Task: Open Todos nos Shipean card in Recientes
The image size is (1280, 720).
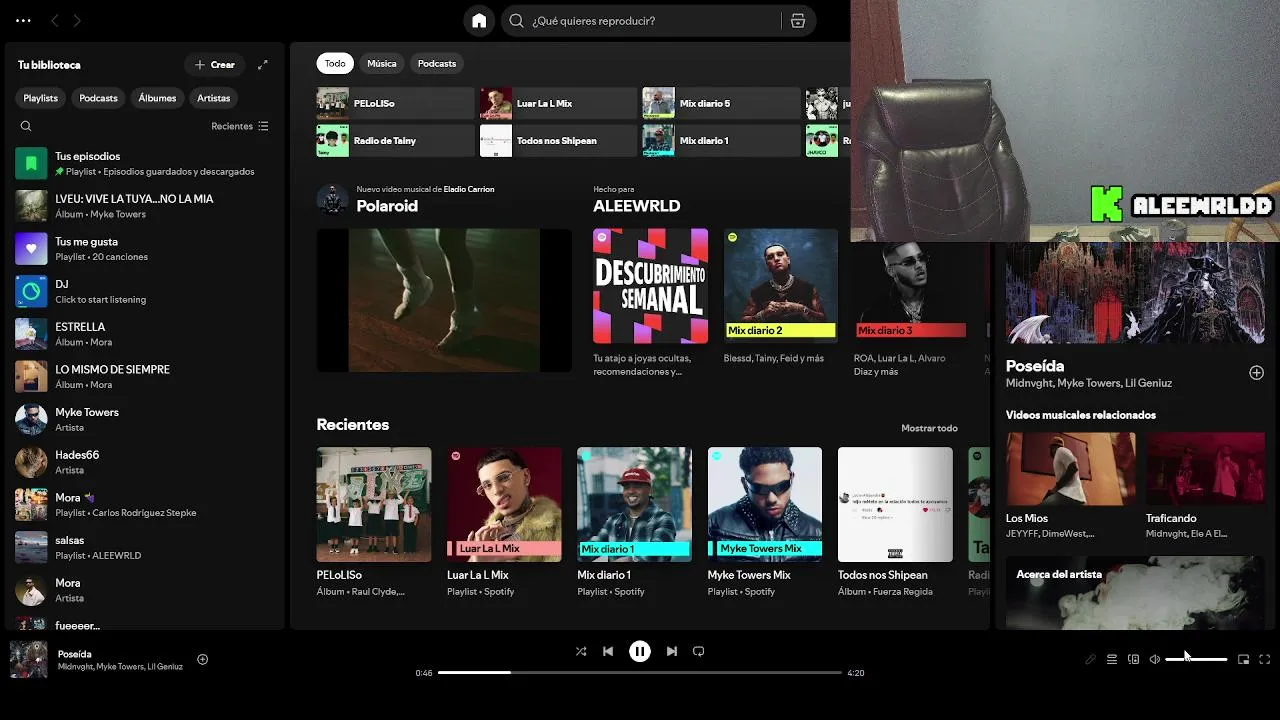Action: [895, 523]
